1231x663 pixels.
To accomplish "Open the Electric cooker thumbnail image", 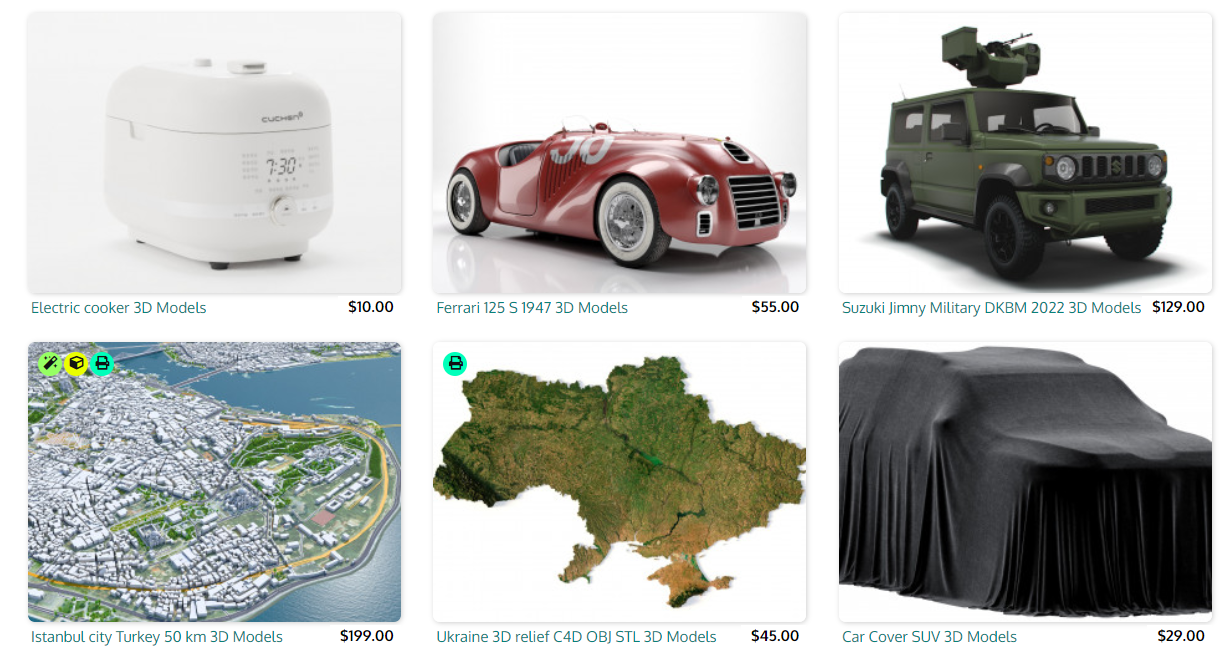I will 214,153.
